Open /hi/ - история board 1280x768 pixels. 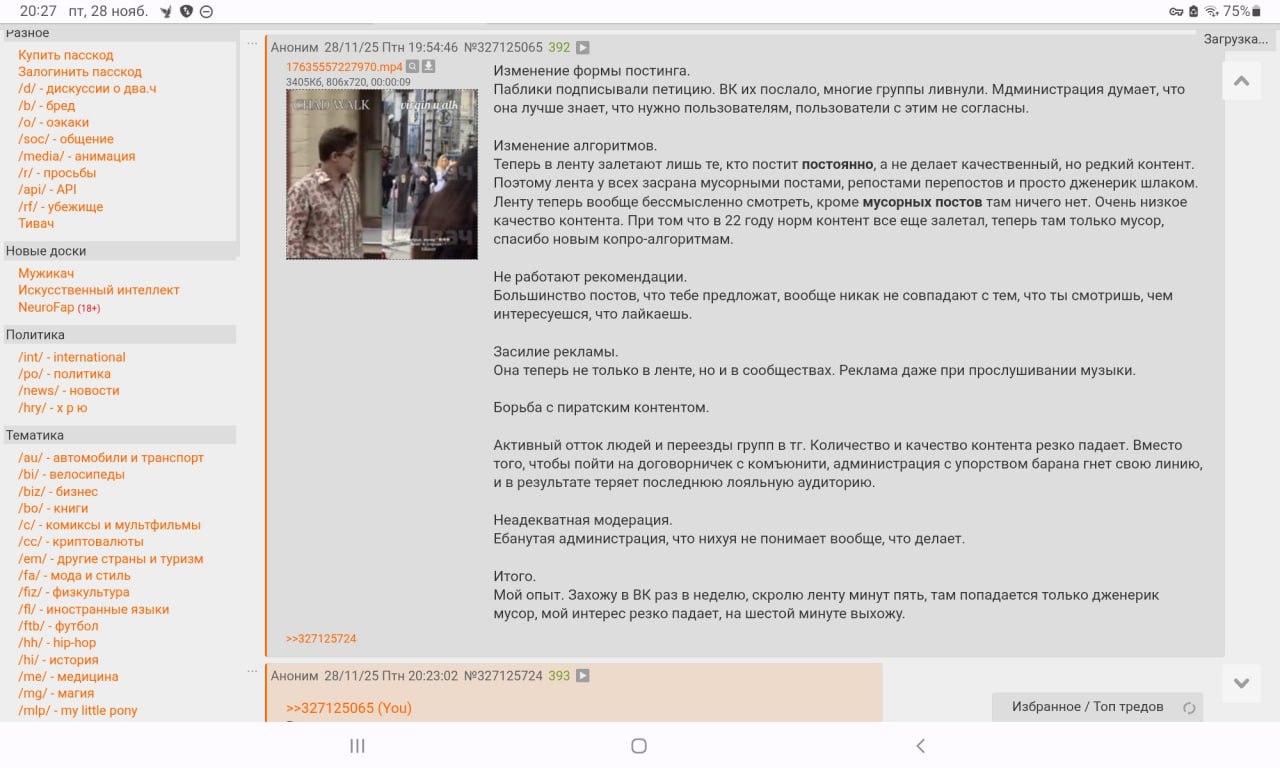(58, 660)
